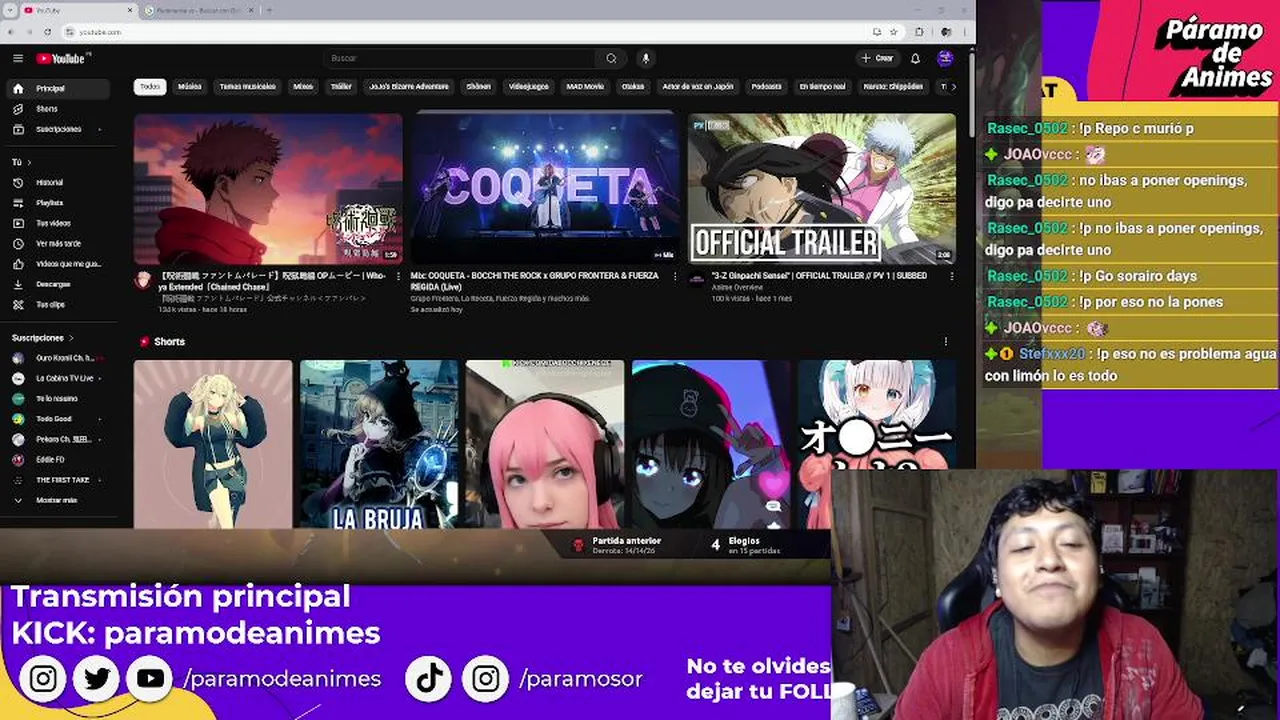The width and height of the screenshot is (1280, 720).
Task: Open Videos que me gustan list
Action: (x=56, y=264)
